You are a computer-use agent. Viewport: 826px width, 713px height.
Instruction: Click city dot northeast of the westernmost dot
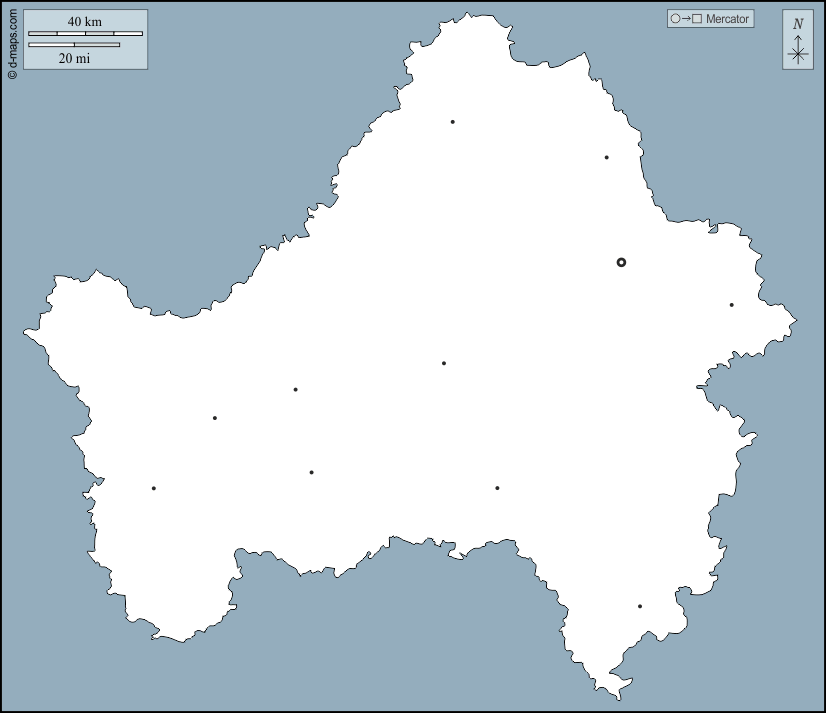214,418
